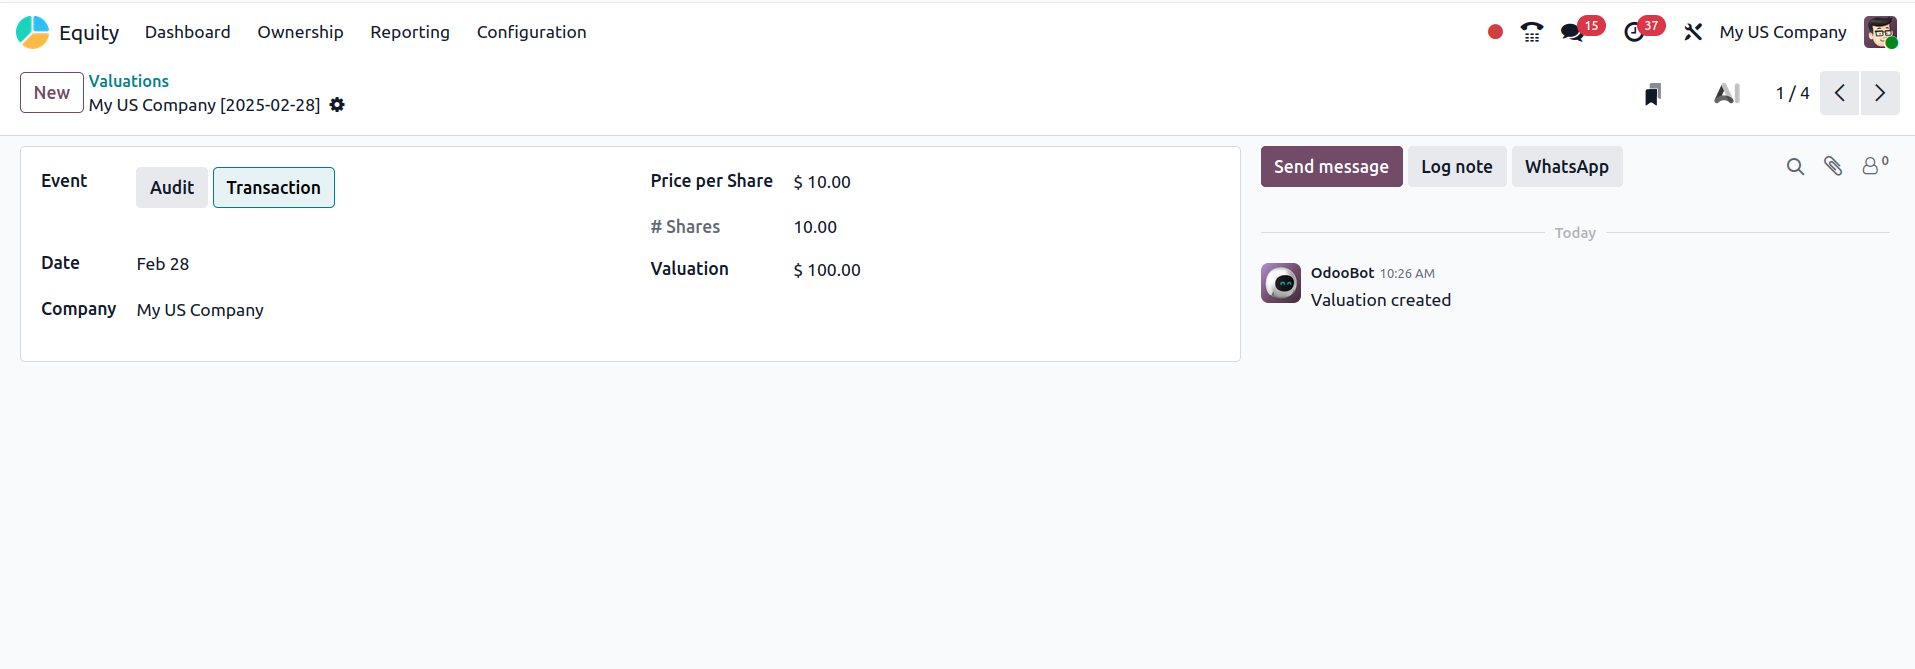
Task: Open the VoIP phone icon
Action: [x=1531, y=32]
